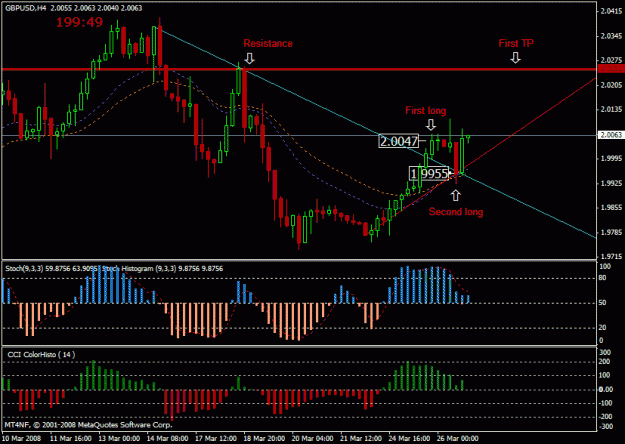
Task: Click the 80 level on Stoch scale
Action: [603, 278]
